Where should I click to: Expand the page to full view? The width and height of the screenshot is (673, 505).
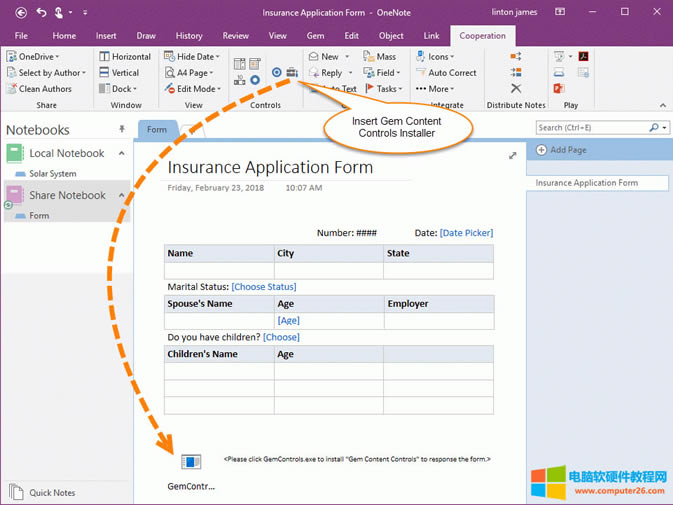point(513,156)
